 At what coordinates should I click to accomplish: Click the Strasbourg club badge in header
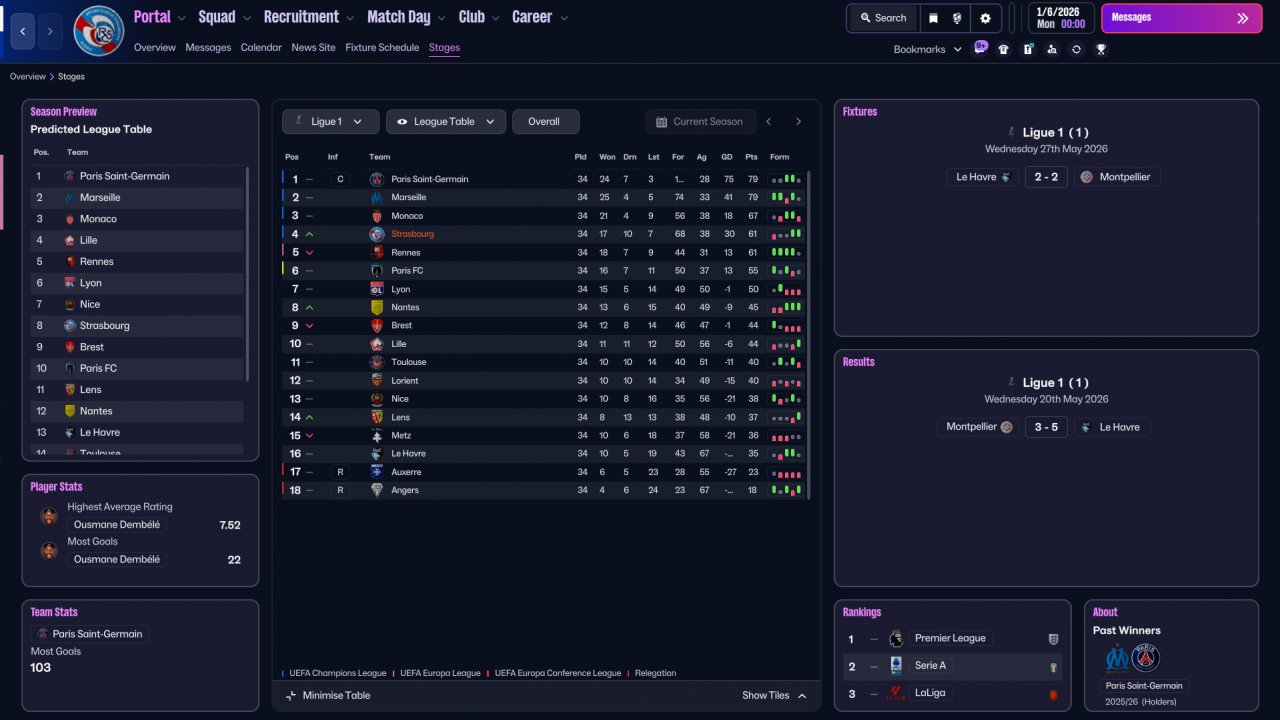pyautogui.click(x=99, y=31)
